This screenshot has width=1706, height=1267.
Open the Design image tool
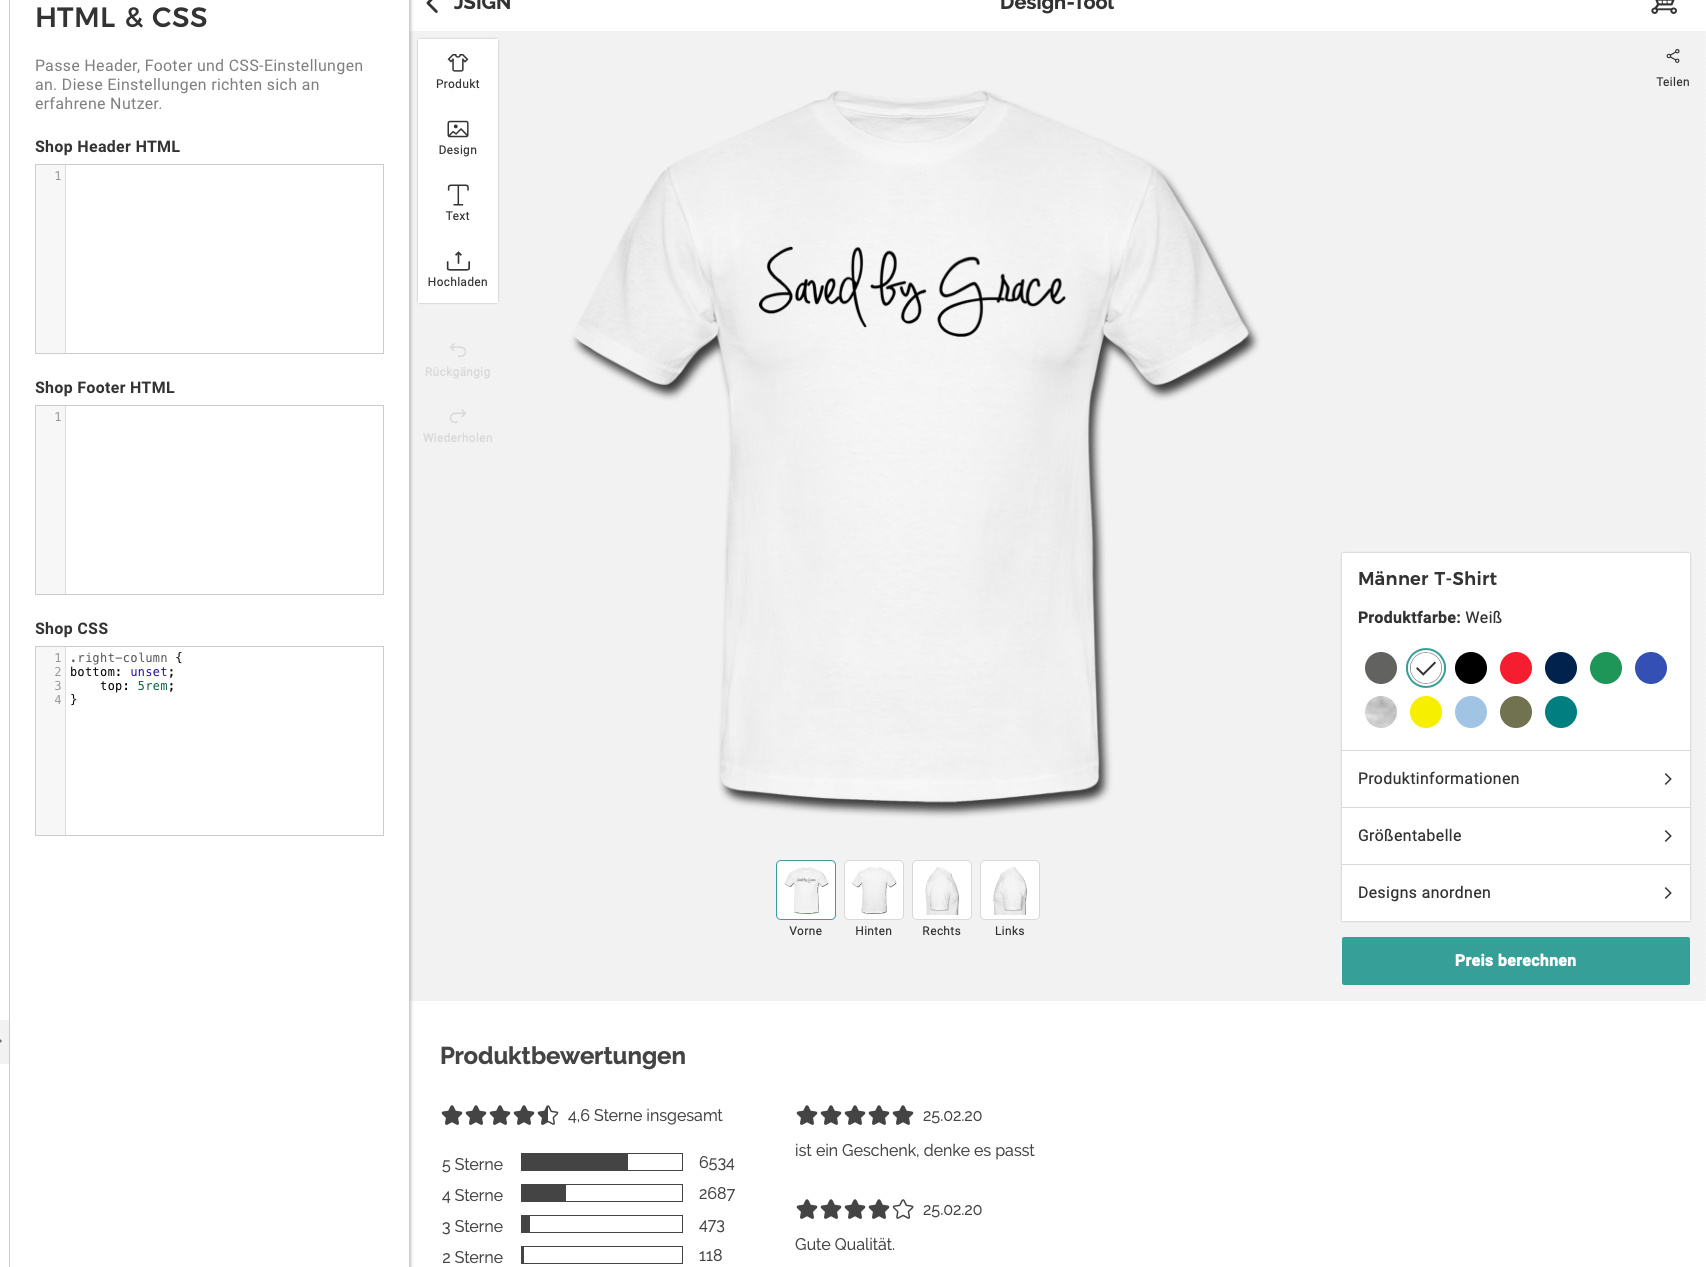tap(457, 137)
